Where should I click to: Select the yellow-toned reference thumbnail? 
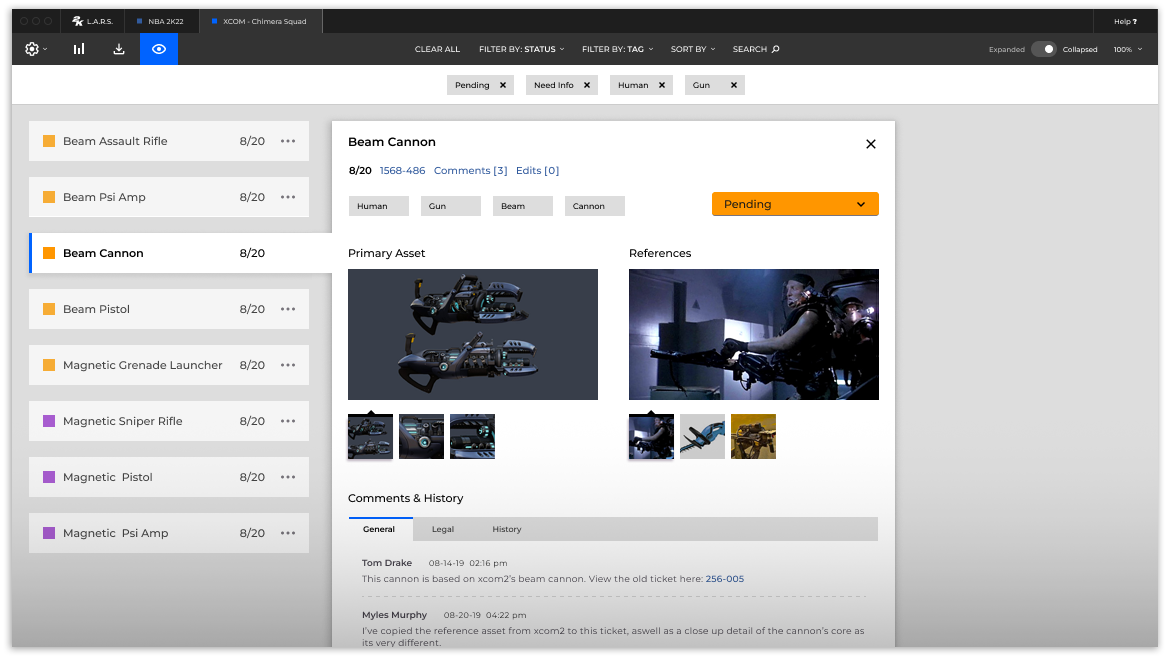pos(753,436)
